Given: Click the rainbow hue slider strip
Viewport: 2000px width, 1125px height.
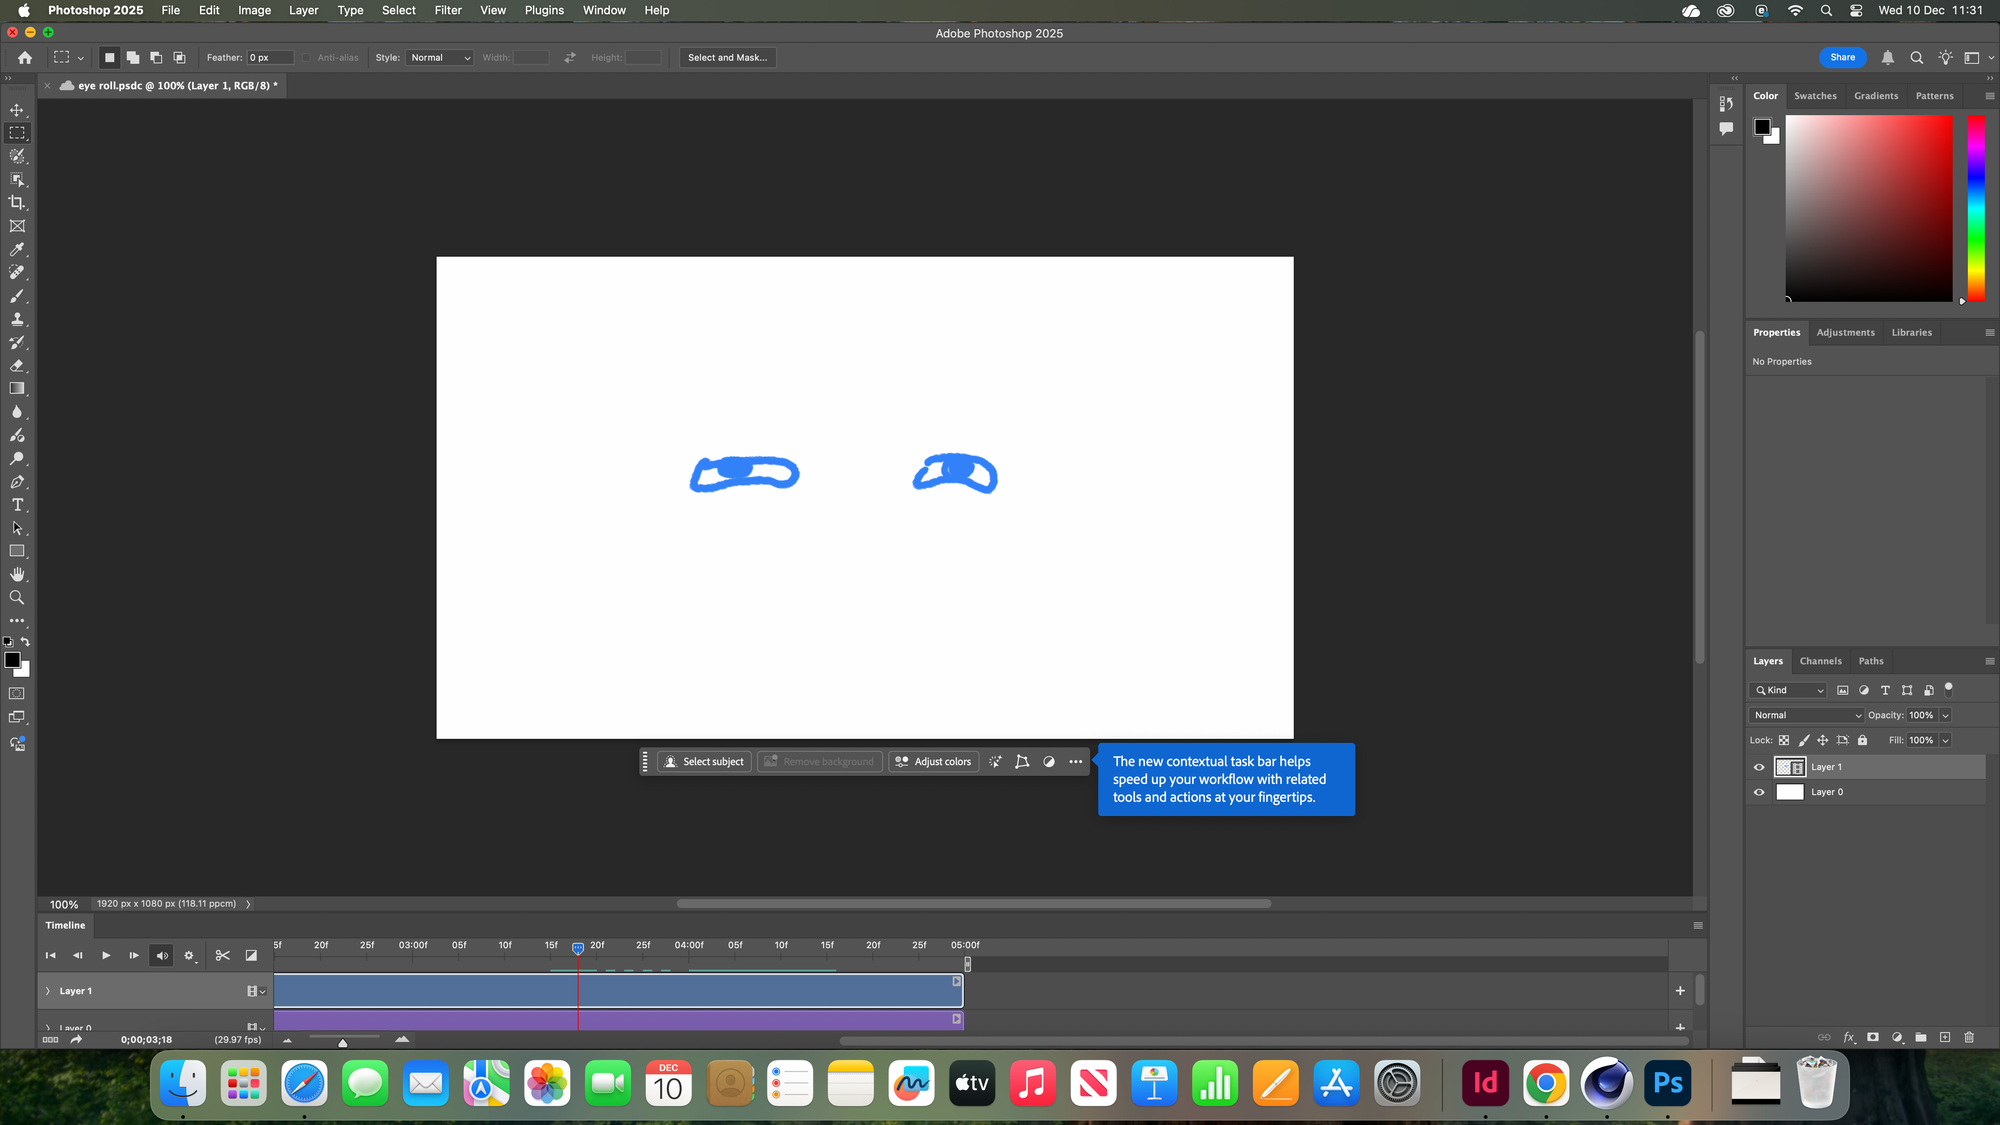Looking at the screenshot, I should (x=1976, y=207).
